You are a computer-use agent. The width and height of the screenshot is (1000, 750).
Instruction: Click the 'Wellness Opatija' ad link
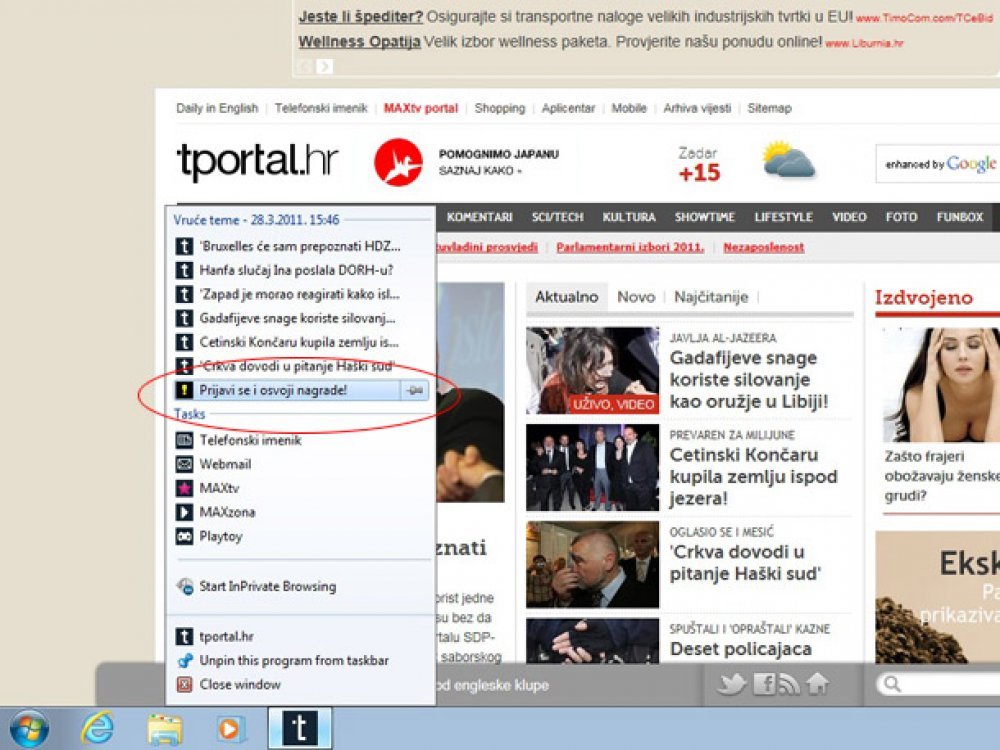[359, 42]
